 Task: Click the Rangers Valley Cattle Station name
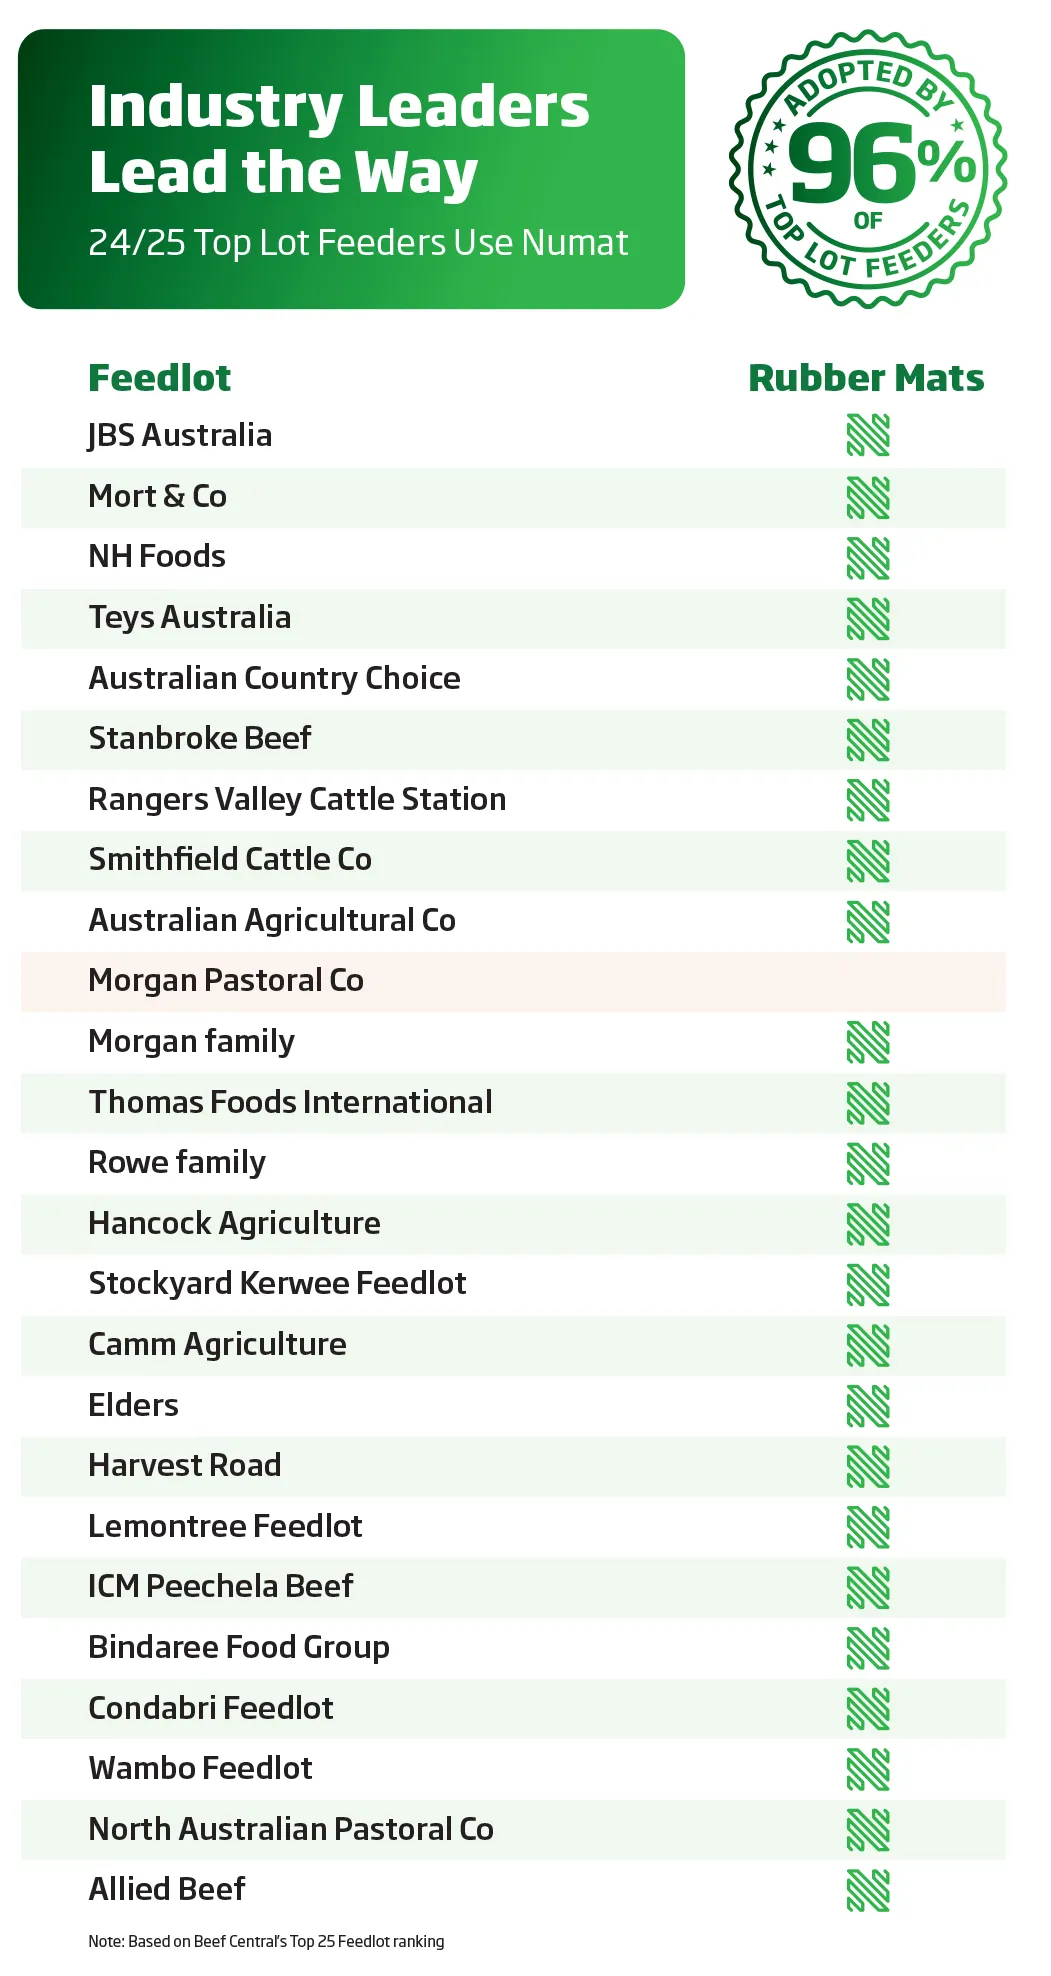coord(297,799)
